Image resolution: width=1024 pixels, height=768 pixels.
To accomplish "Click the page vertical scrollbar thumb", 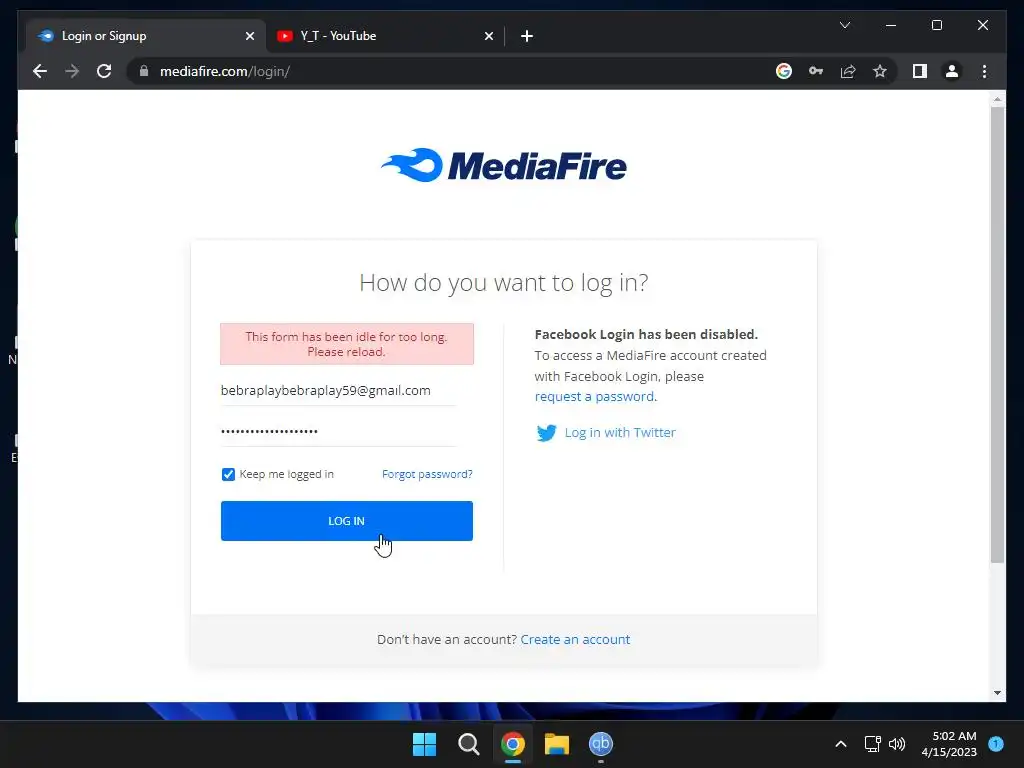I will (997, 334).
